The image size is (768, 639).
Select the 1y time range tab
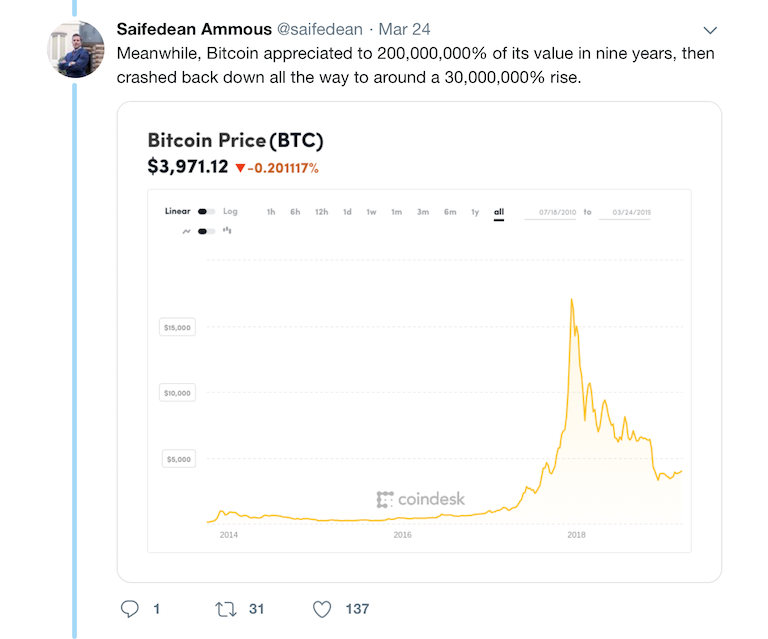point(475,212)
